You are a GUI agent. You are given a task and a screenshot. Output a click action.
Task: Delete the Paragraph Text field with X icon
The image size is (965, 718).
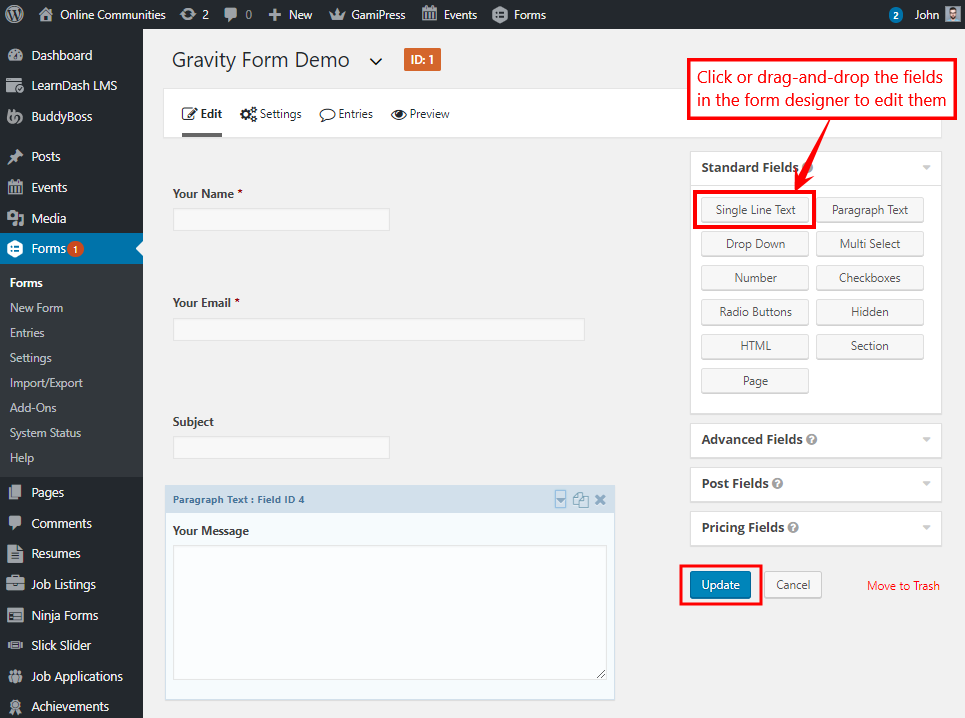click(600, 500)
